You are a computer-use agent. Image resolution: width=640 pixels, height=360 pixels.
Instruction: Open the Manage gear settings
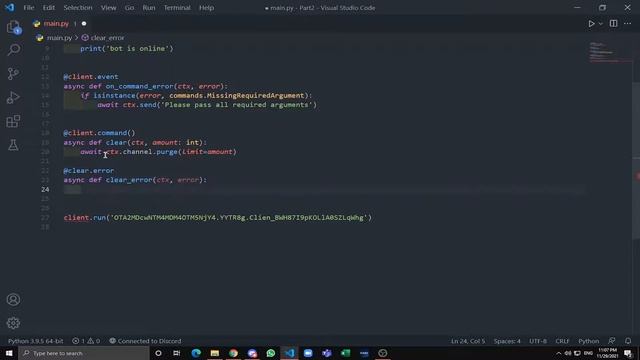pos(13,323)
